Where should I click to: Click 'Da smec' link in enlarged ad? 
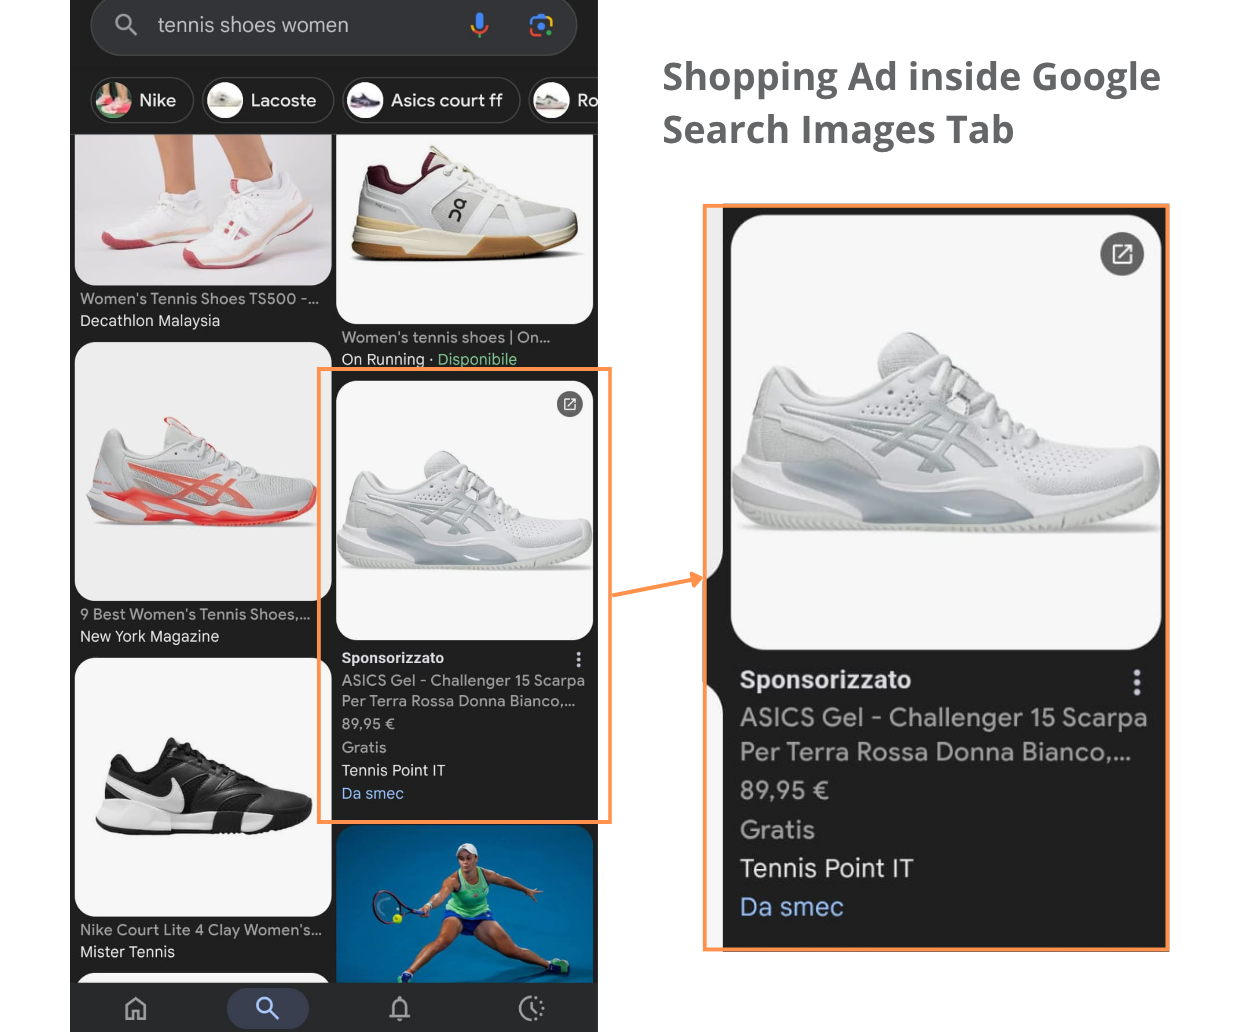pyautogui.click(x=792, y=907)
